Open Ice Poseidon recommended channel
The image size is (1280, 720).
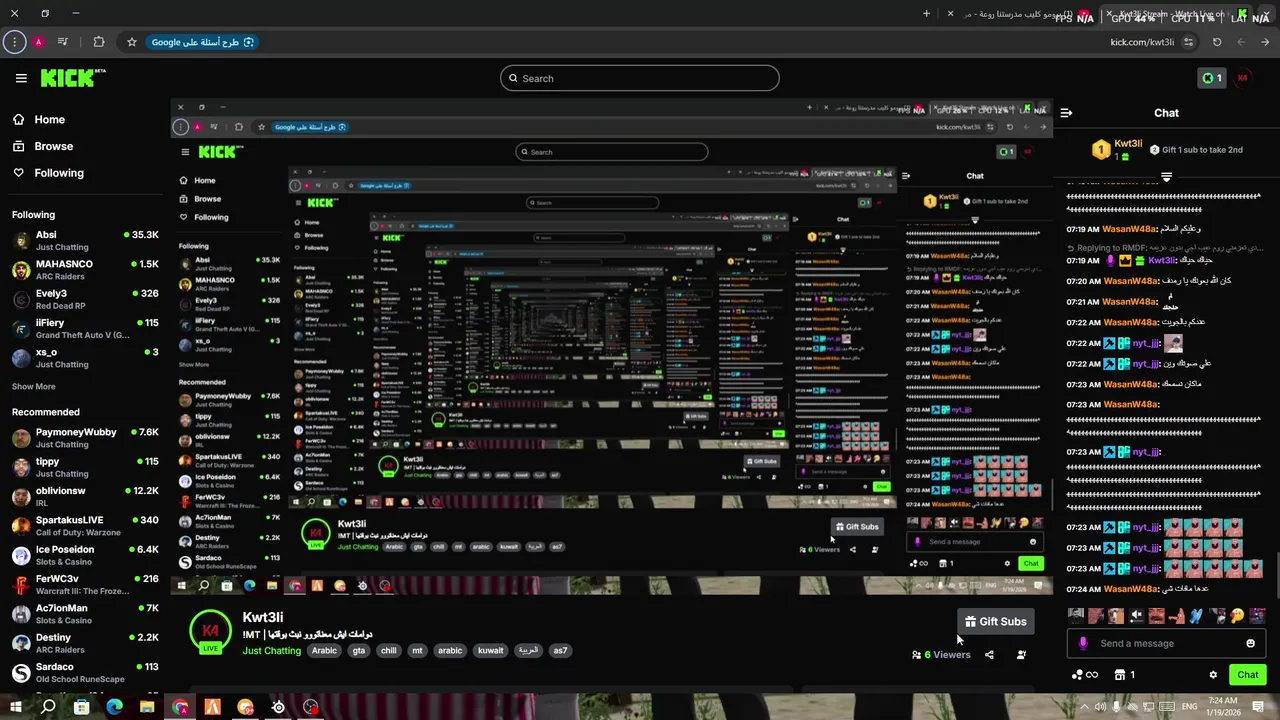pos(85,555)
